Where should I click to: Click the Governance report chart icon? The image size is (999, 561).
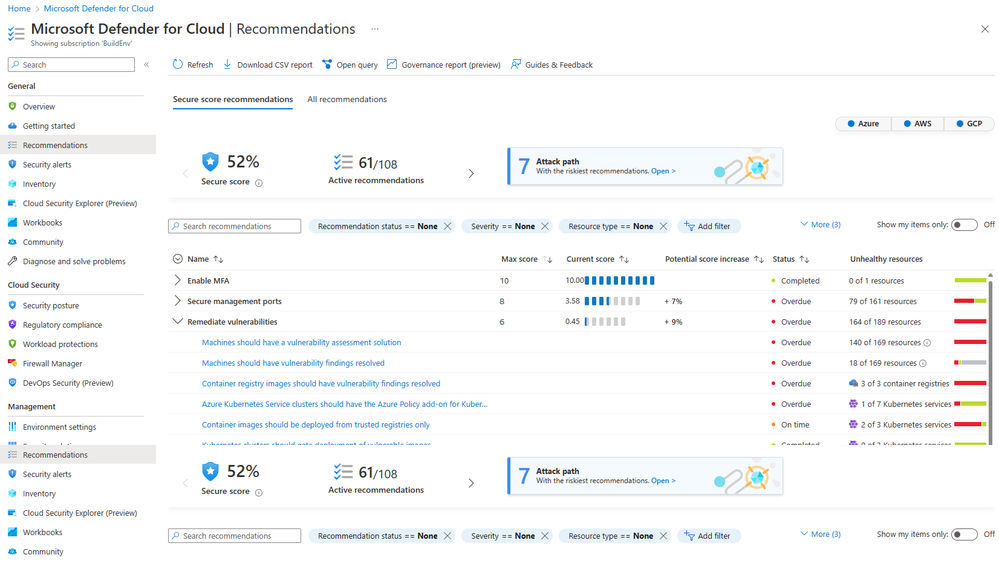392,64
